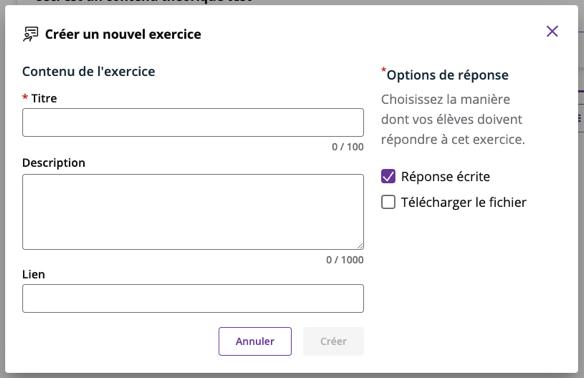Click the exercise icon beside dialog title
Image resolution: width=584 pixels, height=378 pixels.
(x=31, y=34)
